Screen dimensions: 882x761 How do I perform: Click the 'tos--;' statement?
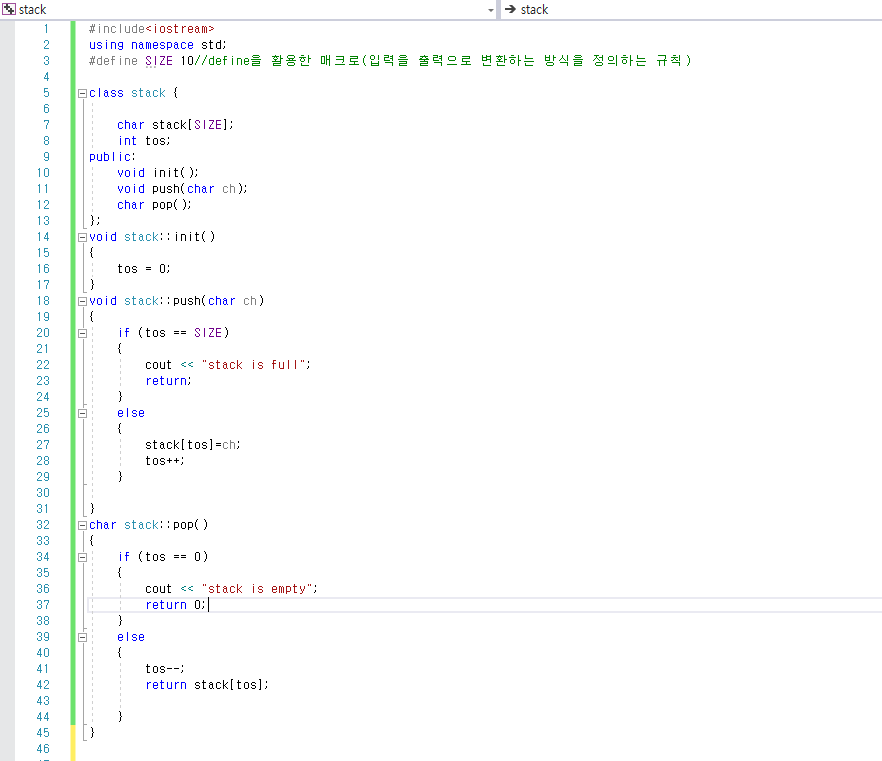(165, 669)
